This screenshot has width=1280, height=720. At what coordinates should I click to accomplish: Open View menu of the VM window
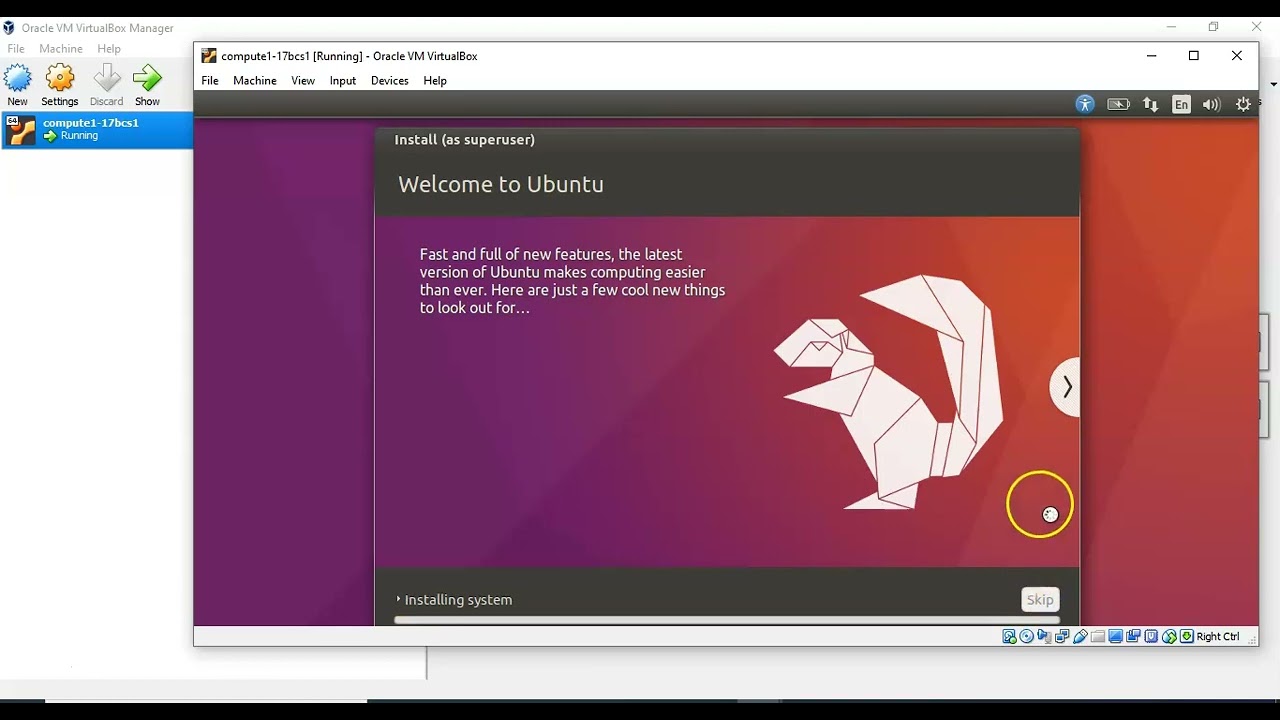[303, 81]
